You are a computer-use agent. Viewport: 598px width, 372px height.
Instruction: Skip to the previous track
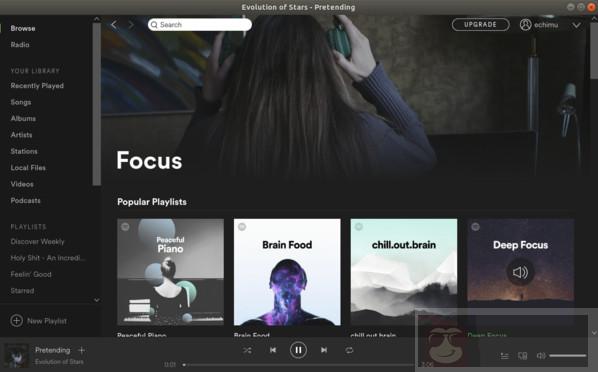[x=273, y=350]
